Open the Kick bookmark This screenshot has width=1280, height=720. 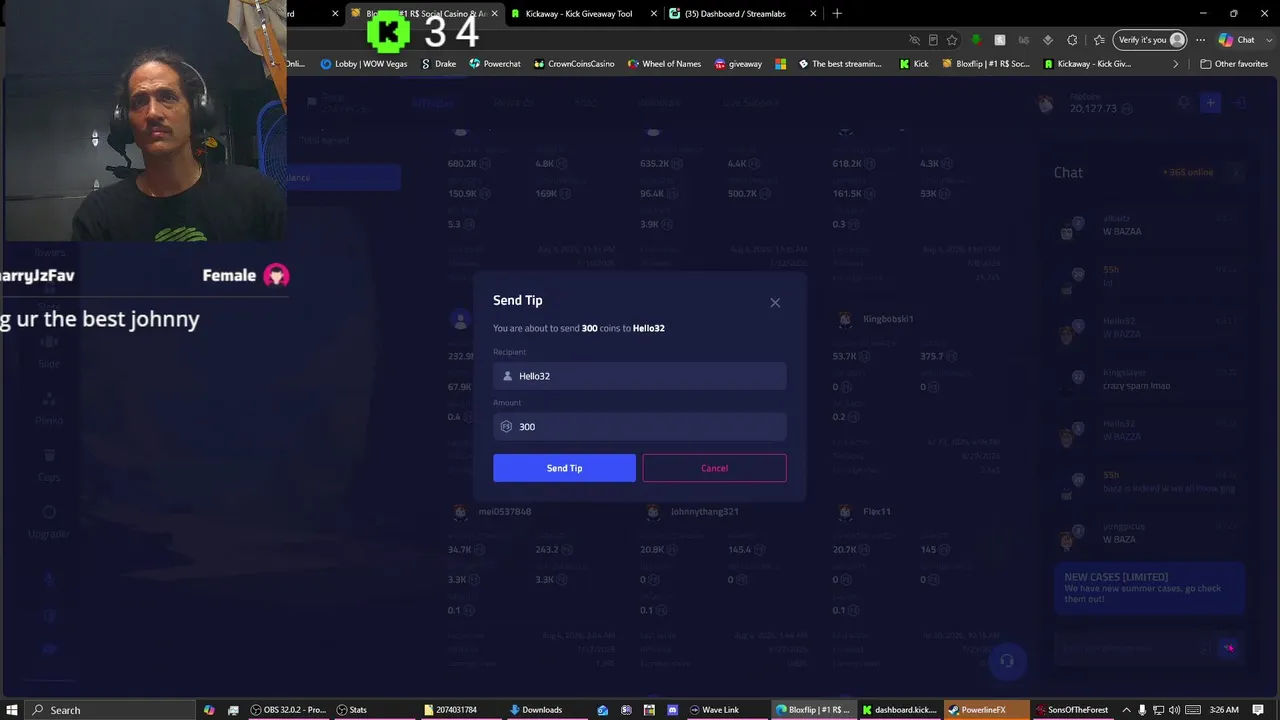tap(914, 64)
